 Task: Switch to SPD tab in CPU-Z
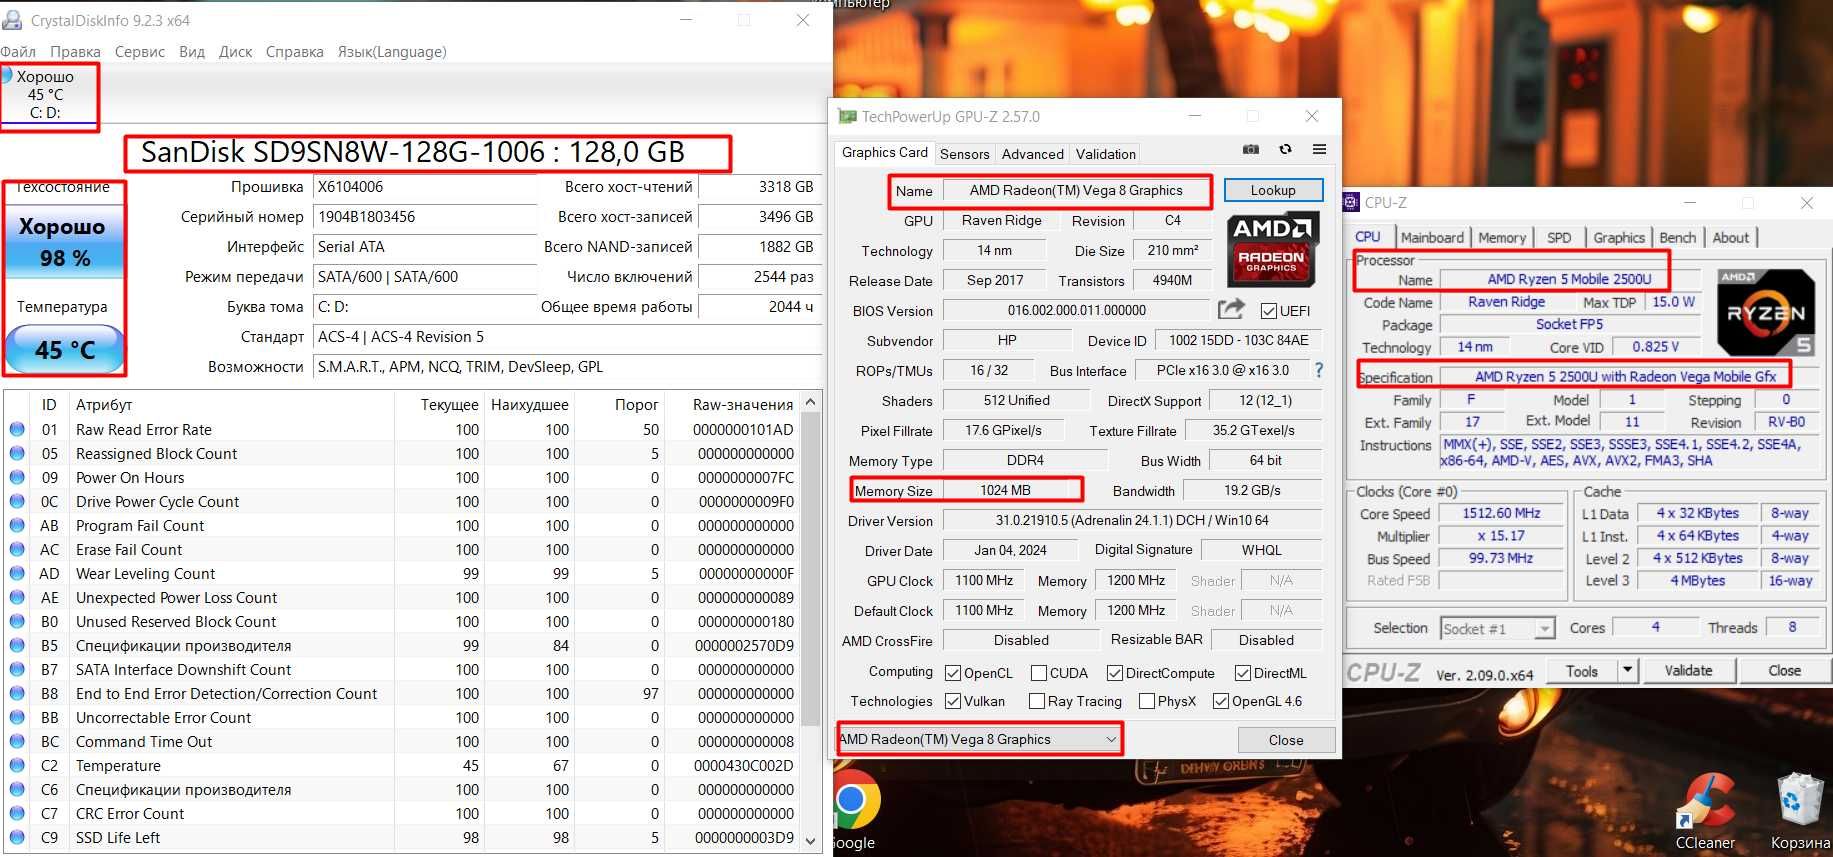pos(1559,237)
